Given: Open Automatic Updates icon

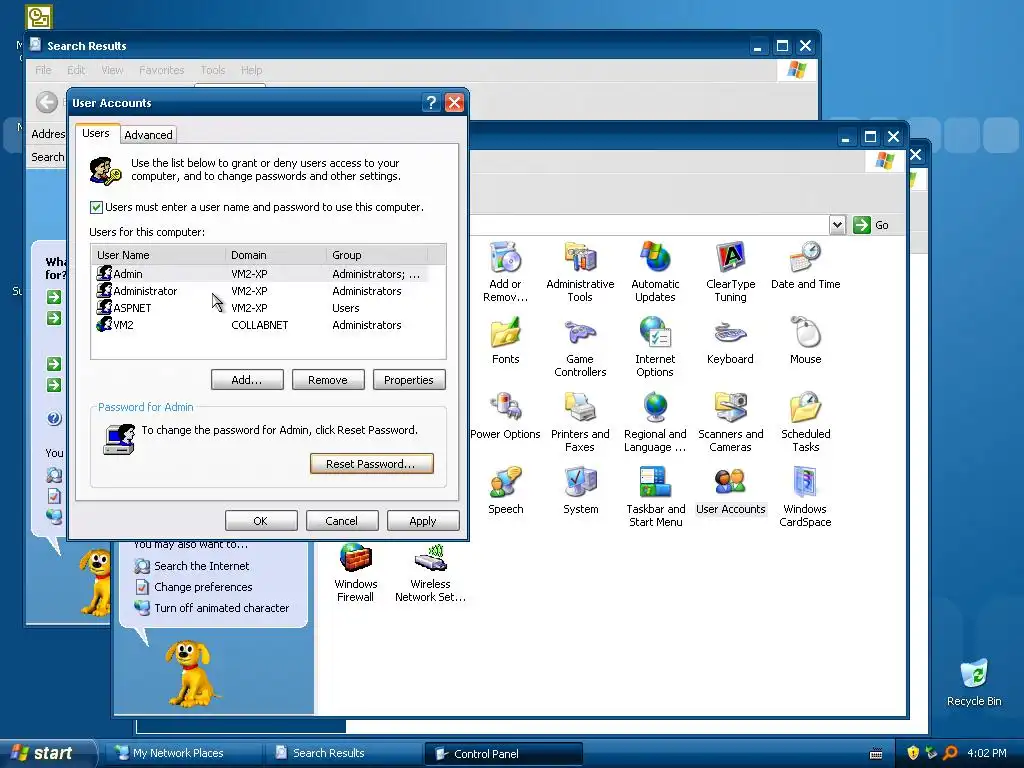Looking at the screenshot, I should point(655,271).
